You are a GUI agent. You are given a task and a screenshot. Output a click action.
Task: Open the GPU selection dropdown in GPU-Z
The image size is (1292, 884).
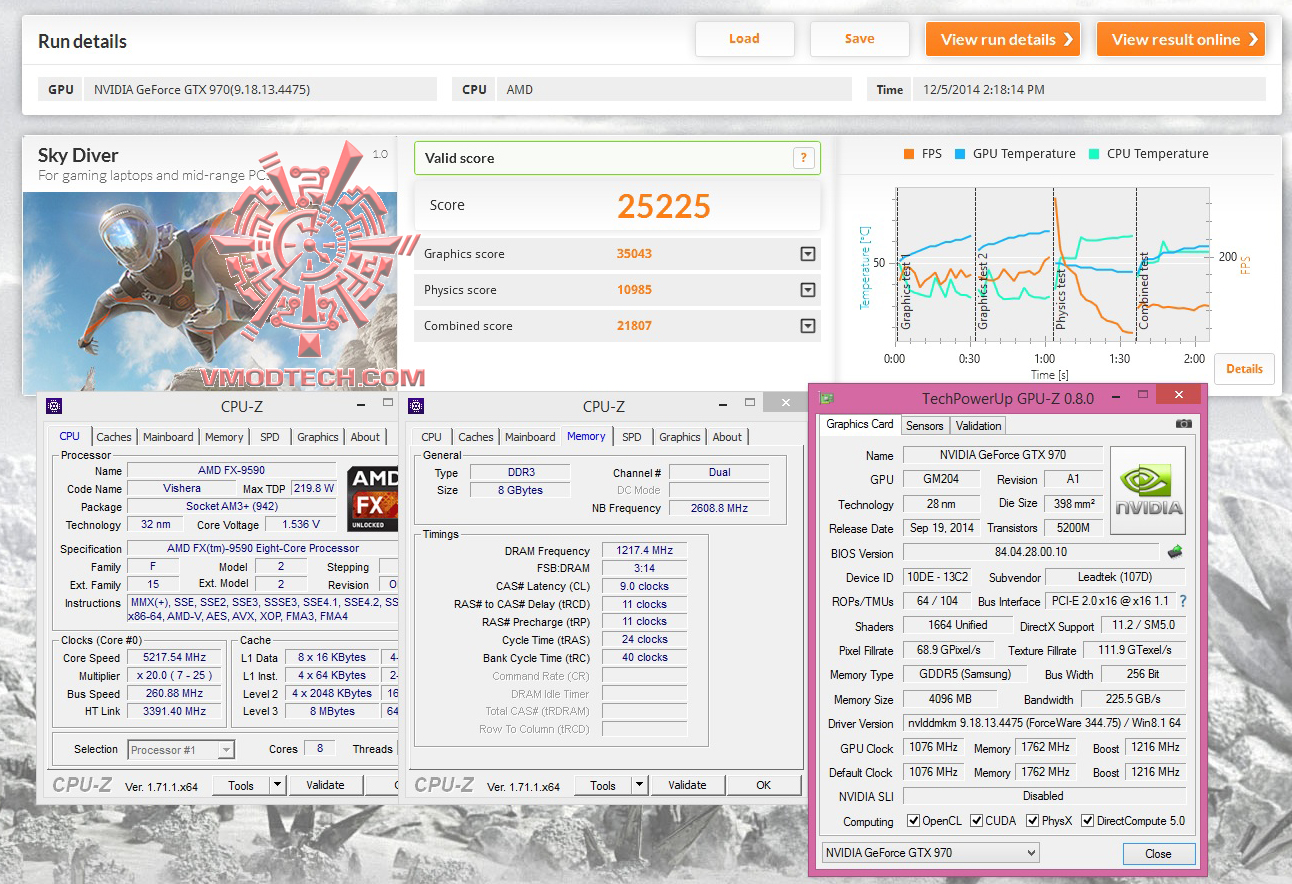click(x=930, y=853)
